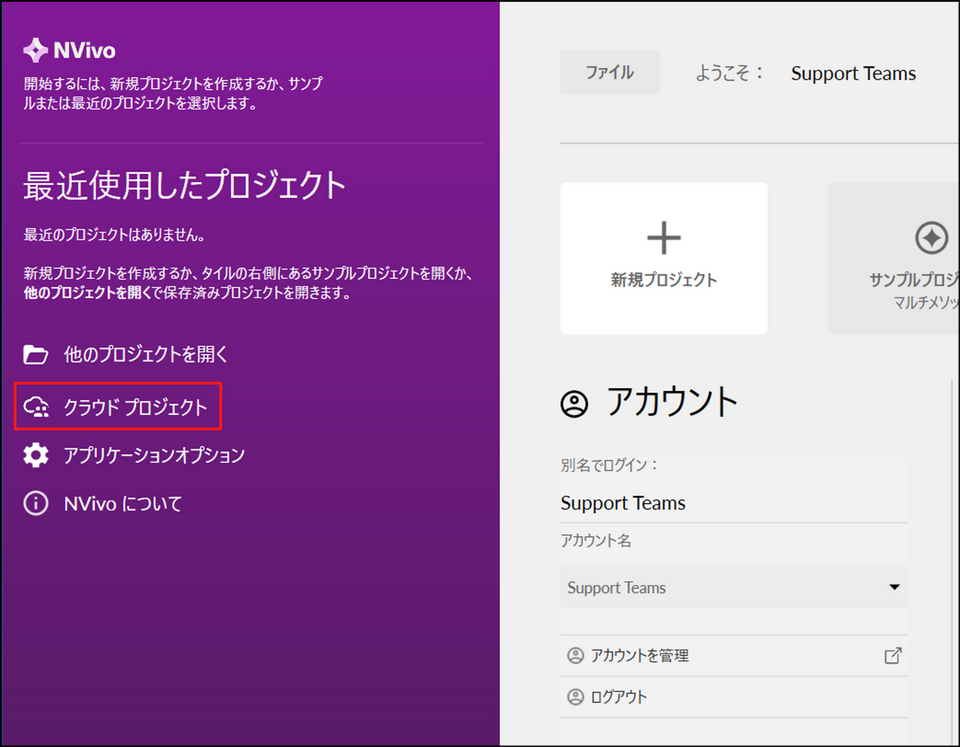
Task: Click the external link icon beside アカウントを管理
Action: (893, 656)
